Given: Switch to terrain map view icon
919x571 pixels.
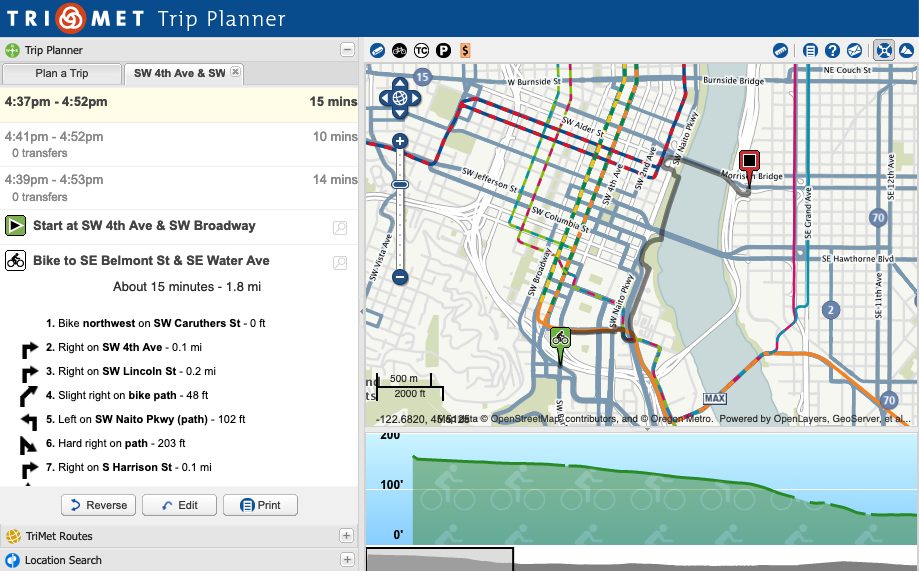Looking at the screenshot, I should tap(906, 50).
